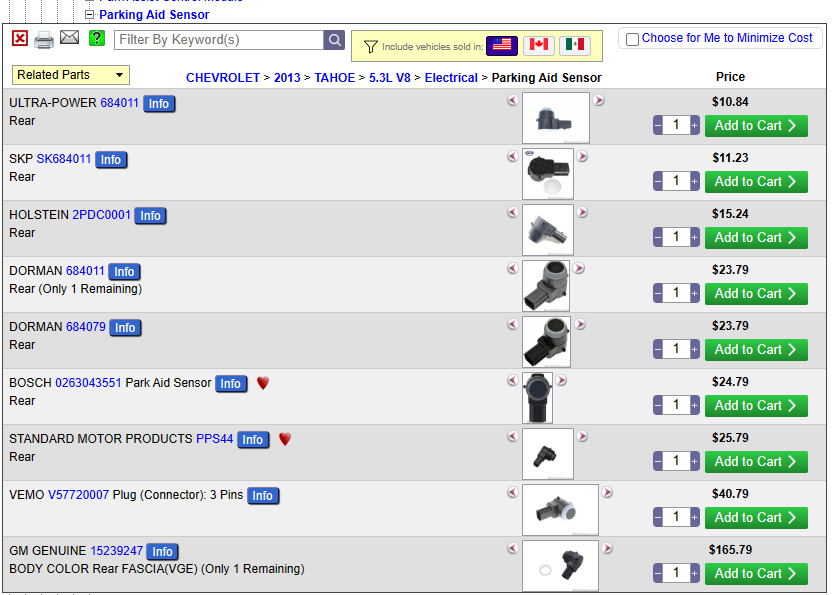Open Info for STANDARD MOTOR PRODUCTS PPS44

(x=253, y=440)
